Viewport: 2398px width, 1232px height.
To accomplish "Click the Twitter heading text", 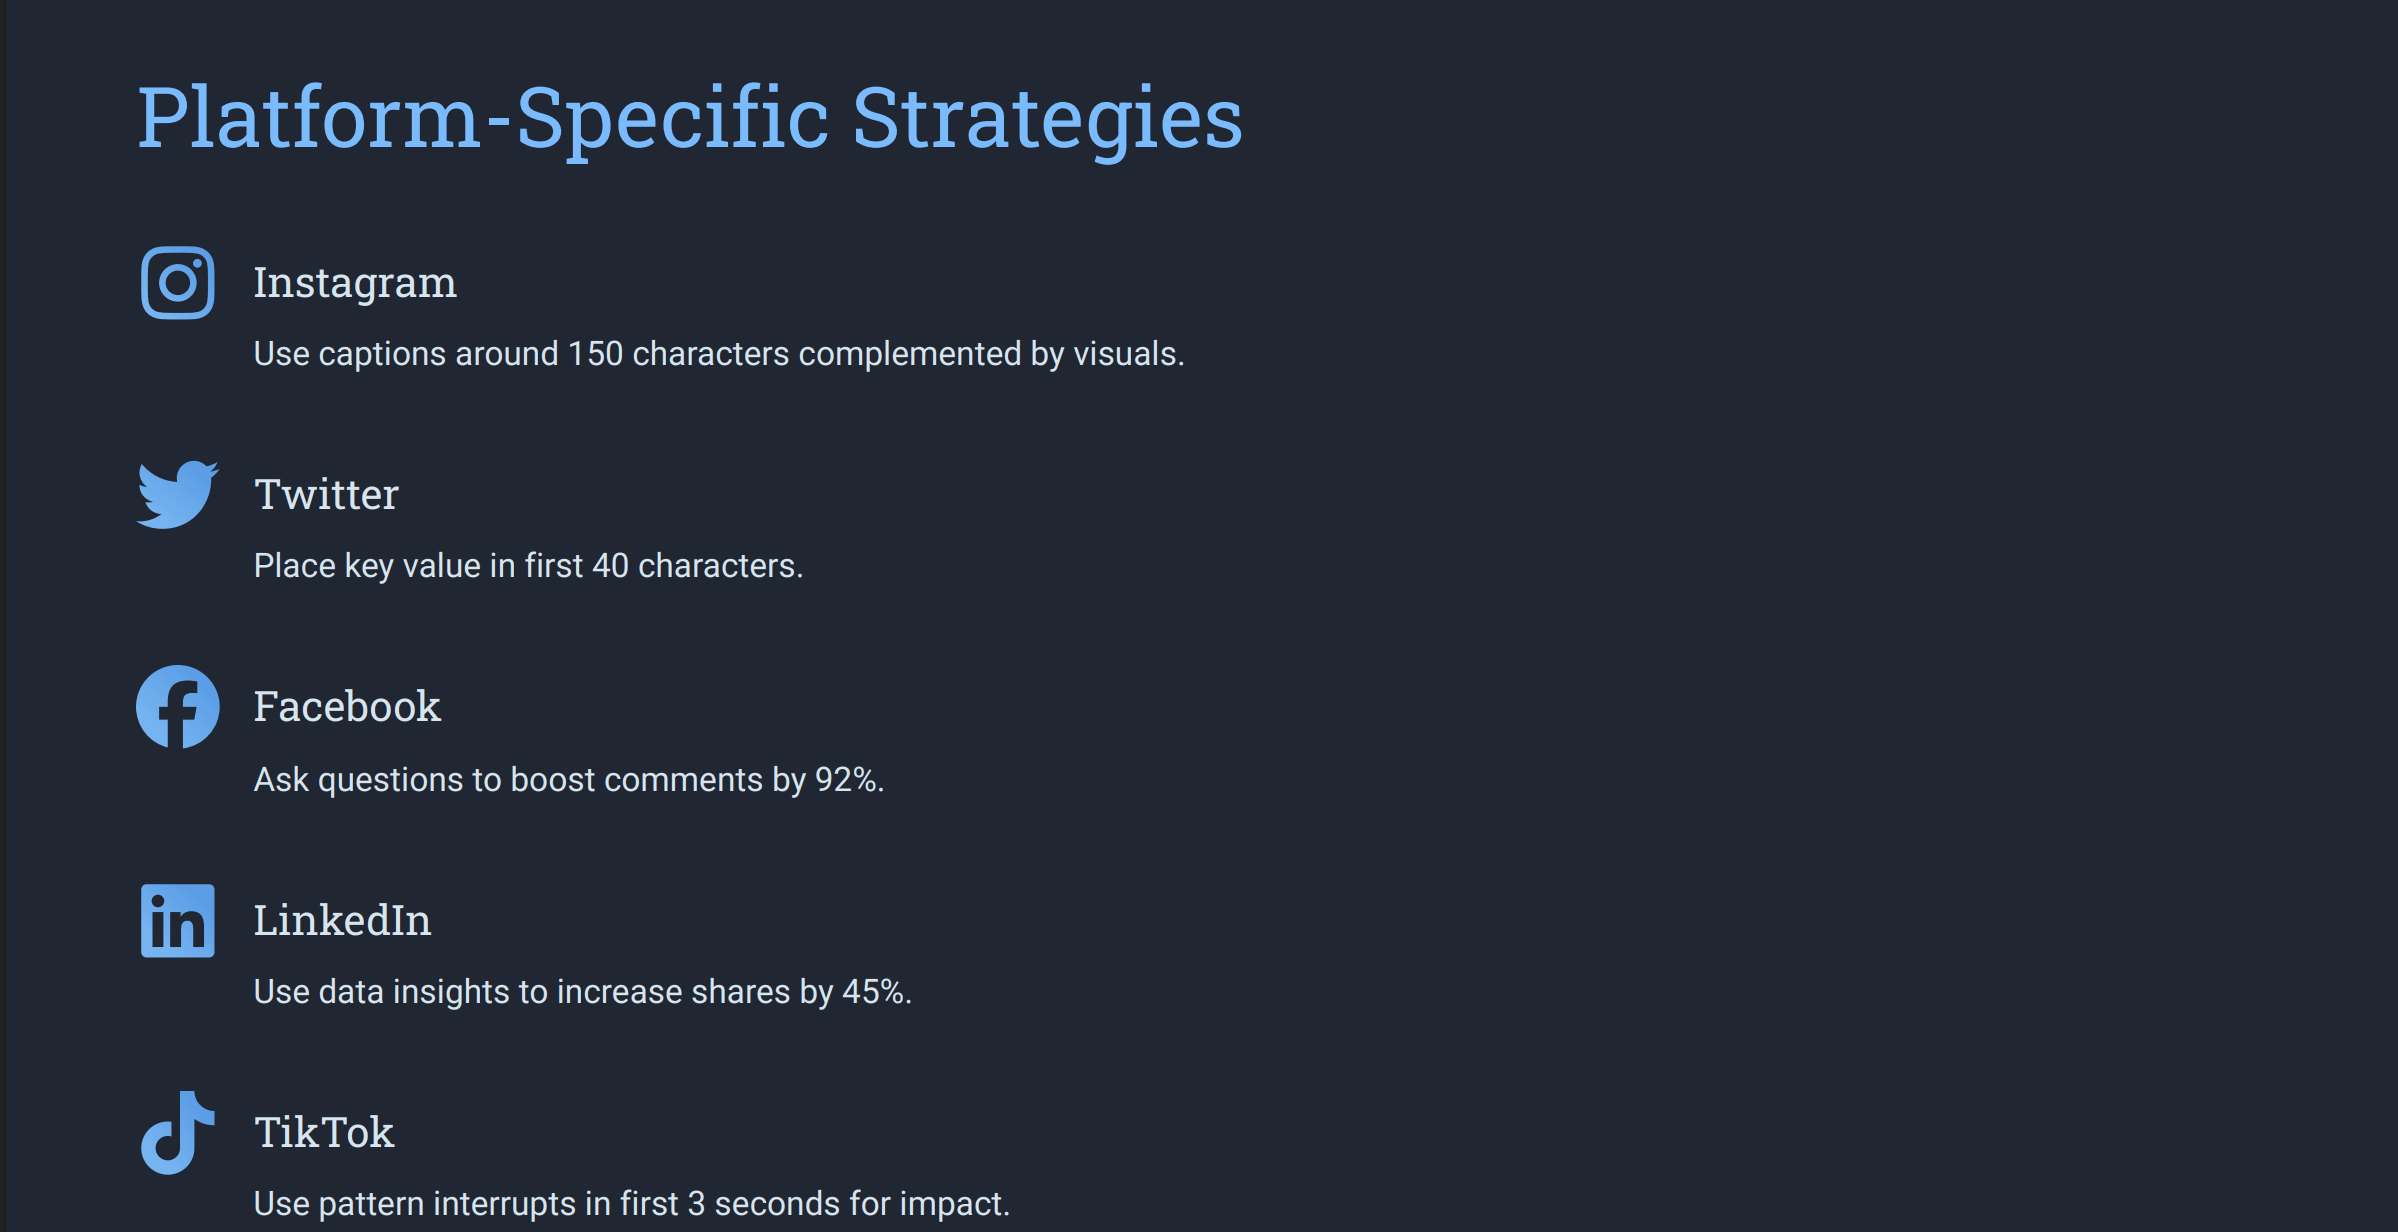I will tap(327, 495).
